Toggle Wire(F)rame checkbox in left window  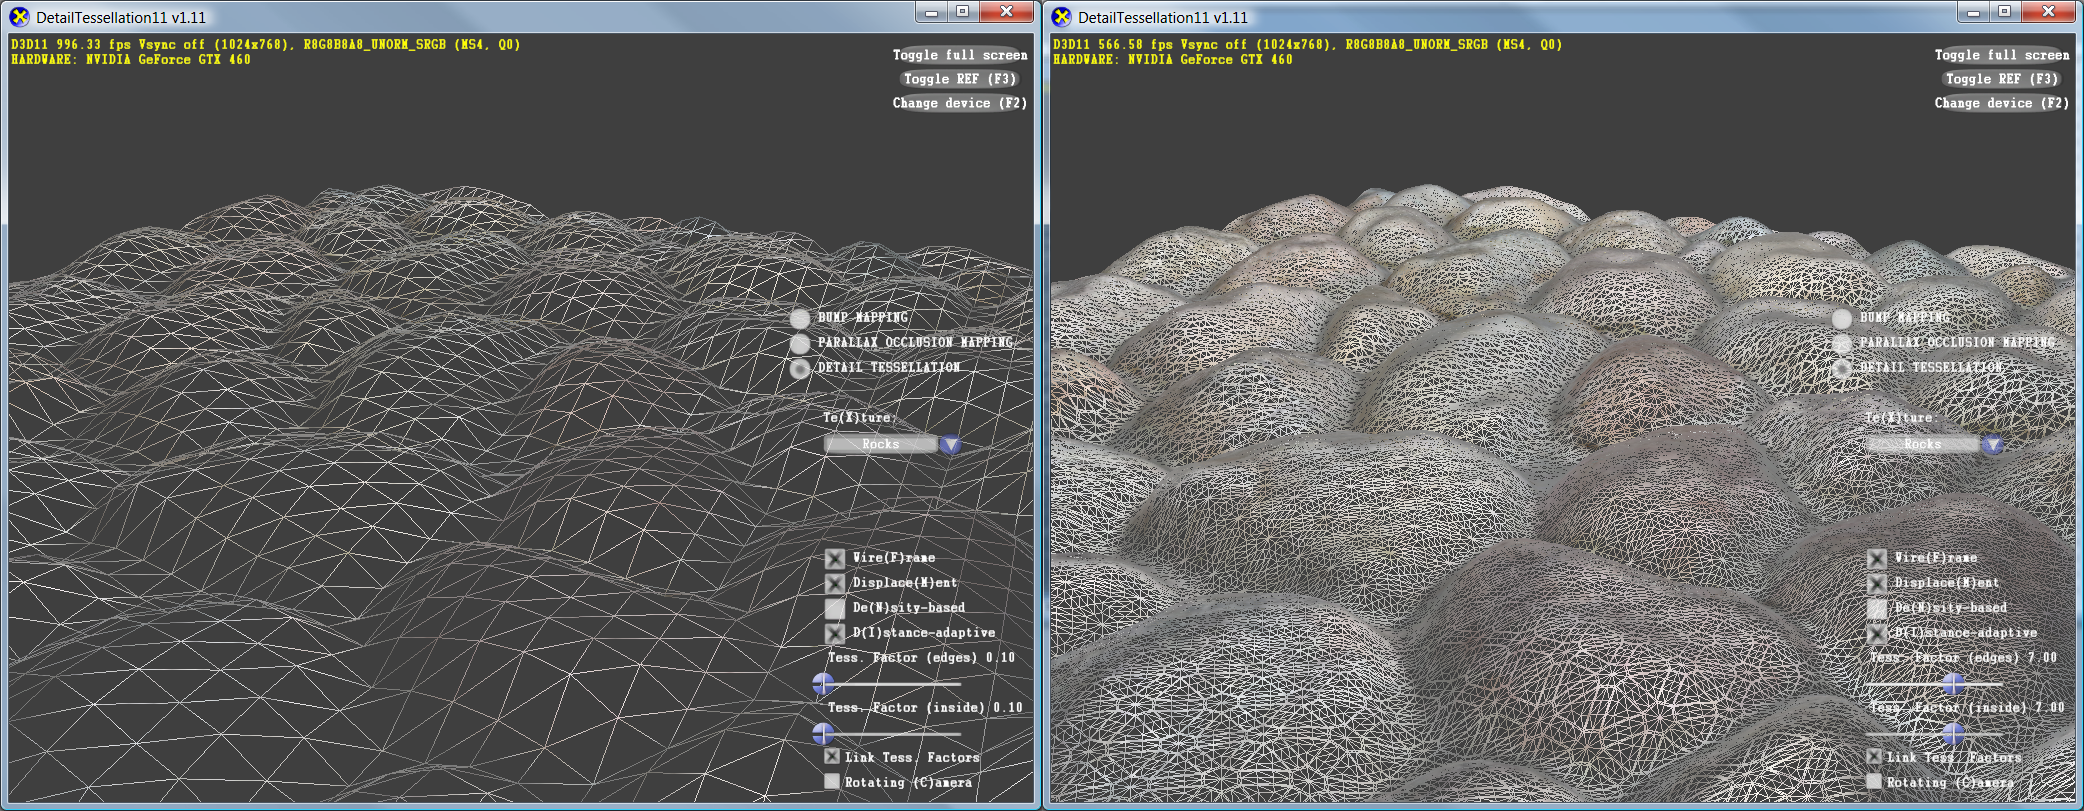[x=835, y=559]
